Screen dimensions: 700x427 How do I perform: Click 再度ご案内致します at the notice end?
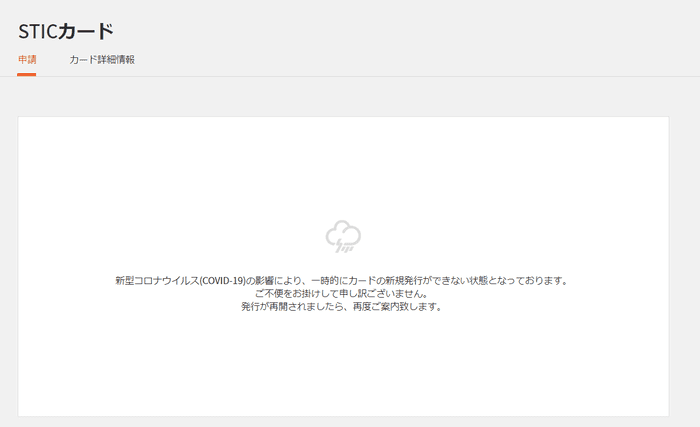pos(400,307)
